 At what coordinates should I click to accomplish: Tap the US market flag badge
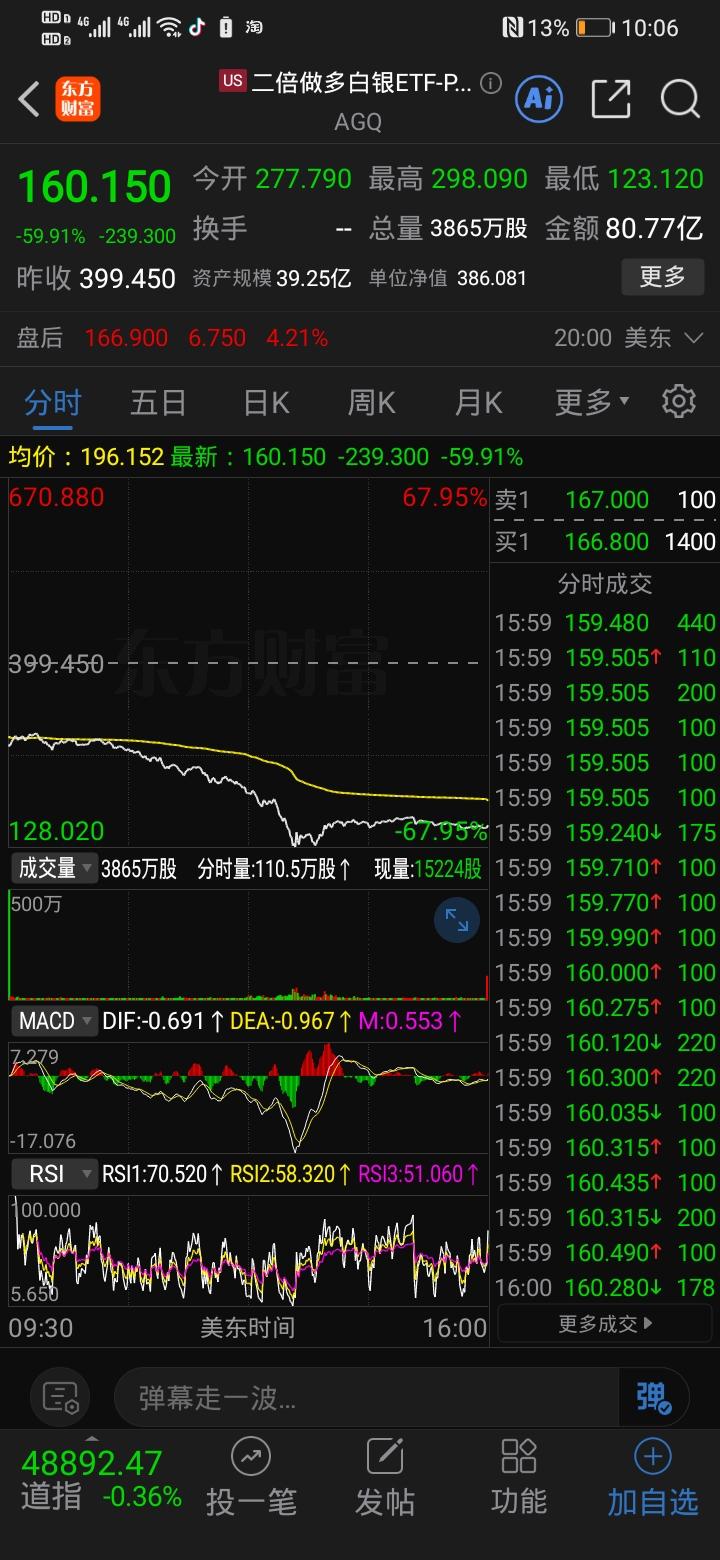(x=233, y=81)
